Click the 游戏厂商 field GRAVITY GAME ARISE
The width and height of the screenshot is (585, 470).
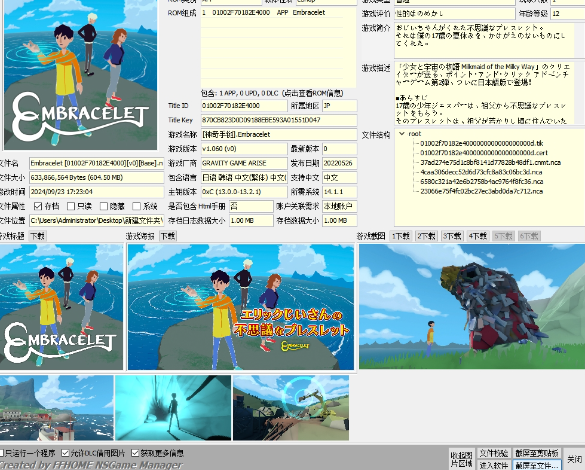[244, 163]
